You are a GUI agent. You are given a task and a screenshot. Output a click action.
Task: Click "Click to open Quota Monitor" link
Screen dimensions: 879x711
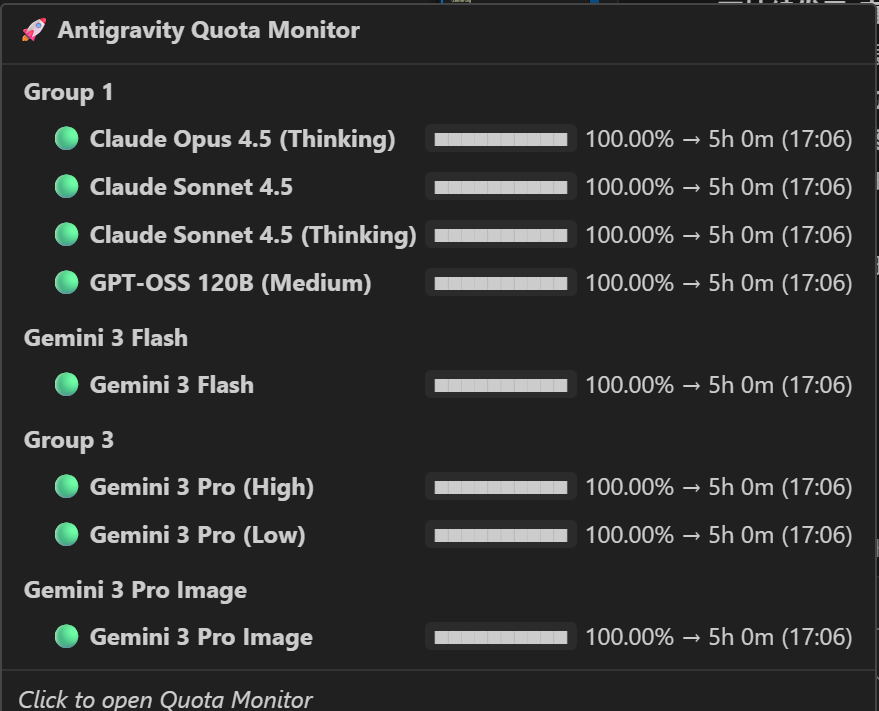pyautogui.click(x=165, y=699)
